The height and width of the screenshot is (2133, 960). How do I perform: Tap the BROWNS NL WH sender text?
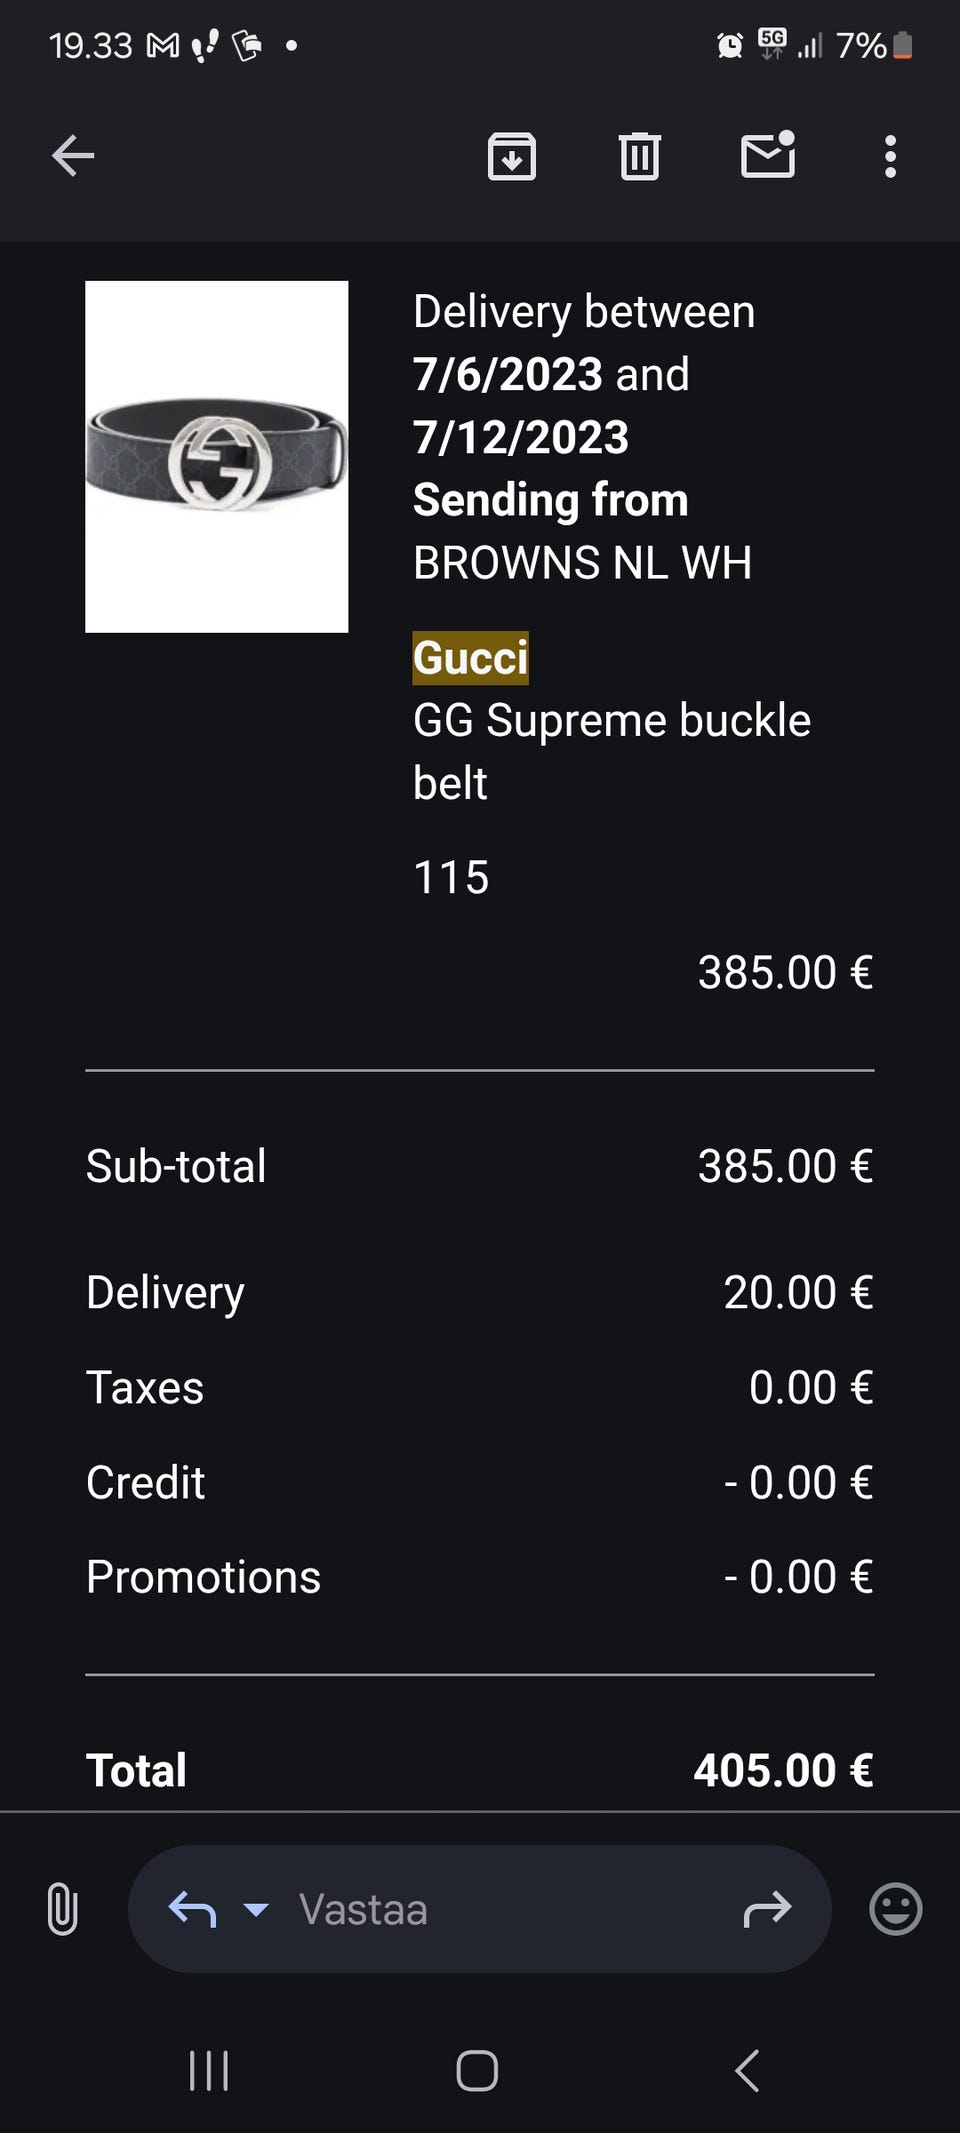coord(582,562)
